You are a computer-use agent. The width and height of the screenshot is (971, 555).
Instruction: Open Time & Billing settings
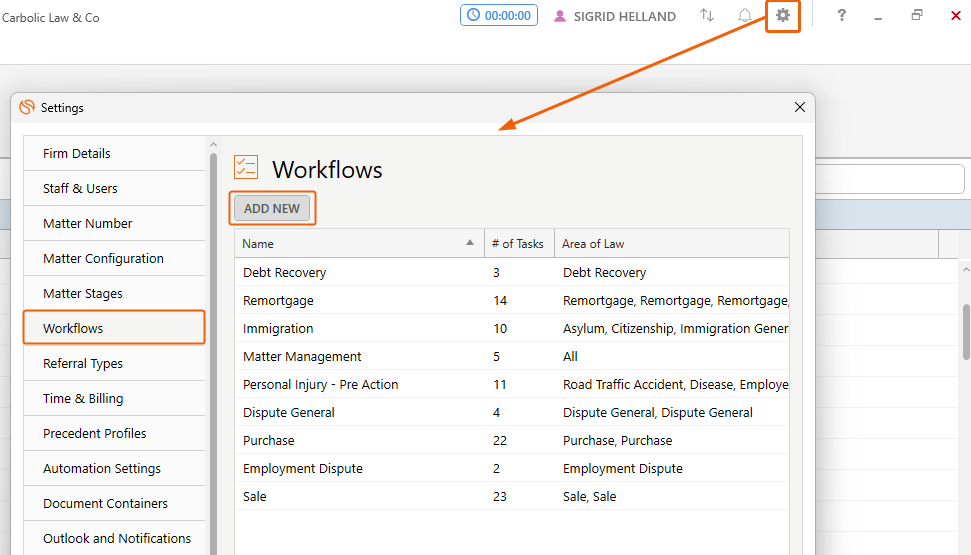[114, 398]
